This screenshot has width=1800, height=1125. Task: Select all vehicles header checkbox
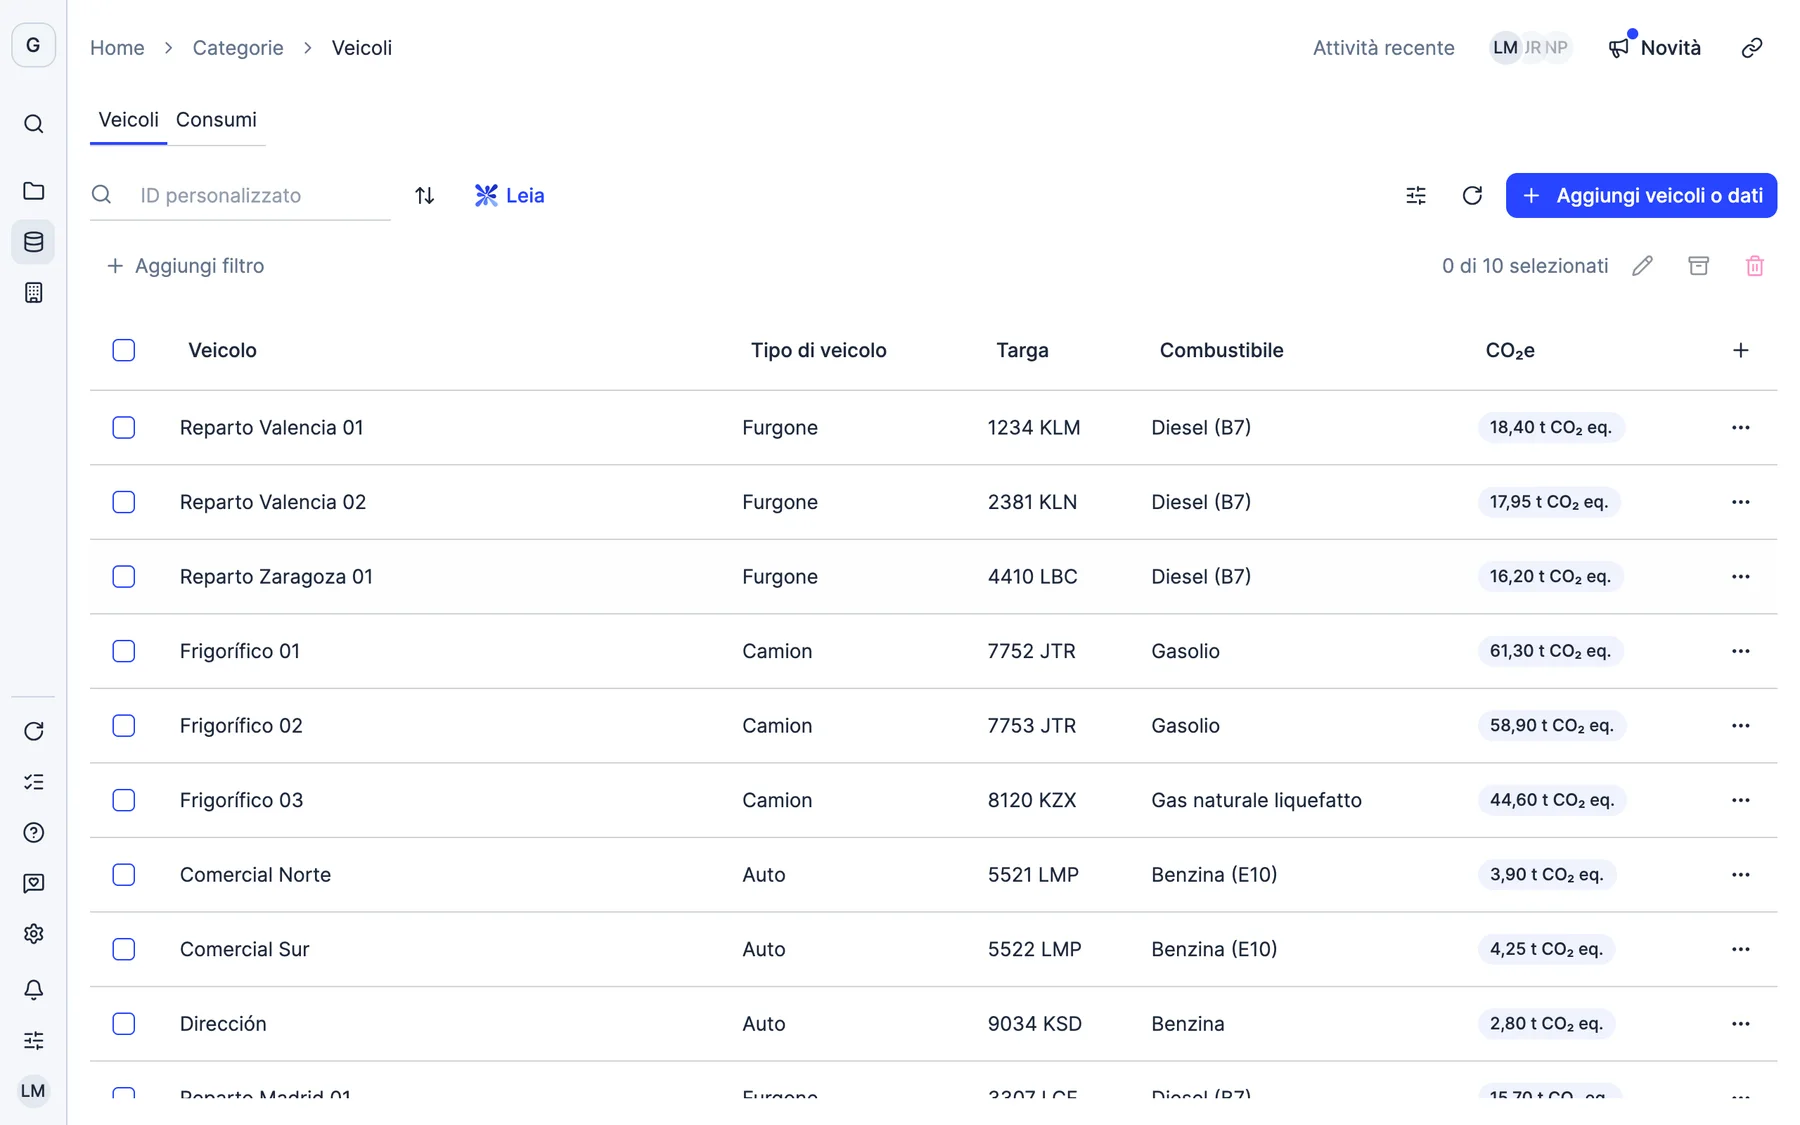point(124,350)
